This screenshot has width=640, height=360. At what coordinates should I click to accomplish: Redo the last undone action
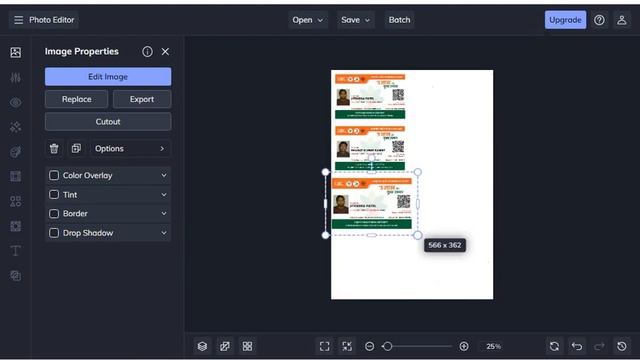point(599,346)
